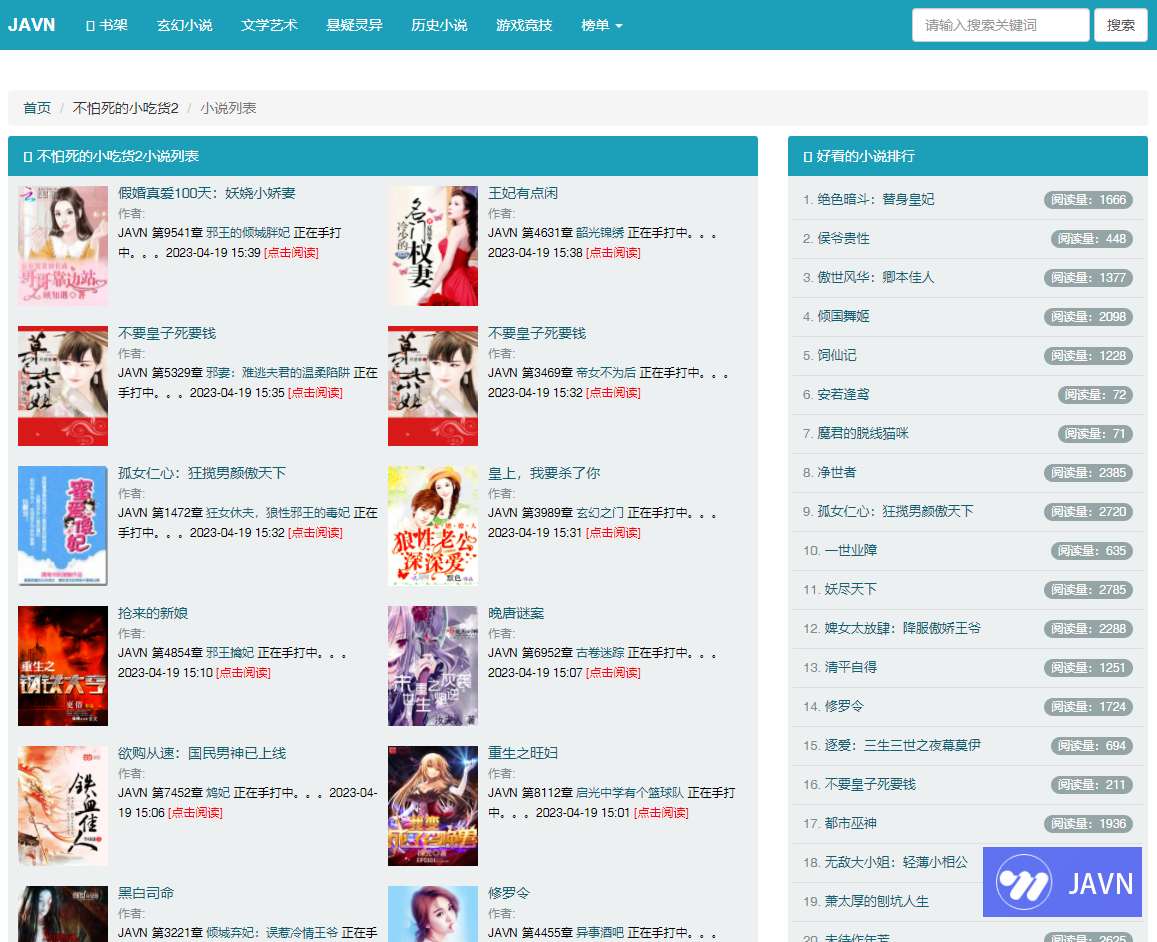The width and height of the screenshot is (1157, 942).
Task: Open ranking item 萧太厚的刨坑人生
Action: tap(877, 901)
